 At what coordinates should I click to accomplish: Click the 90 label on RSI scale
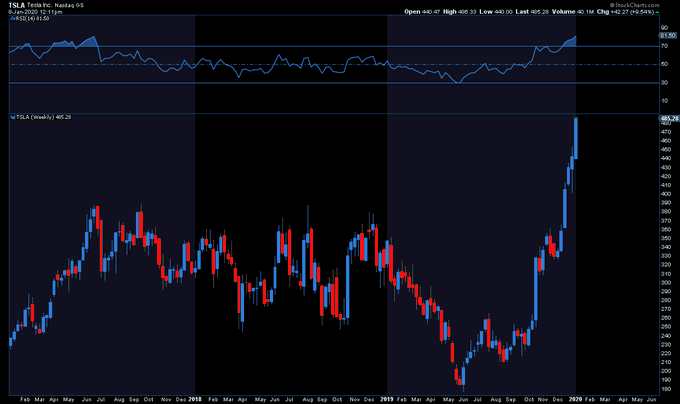tap(664, 28)
